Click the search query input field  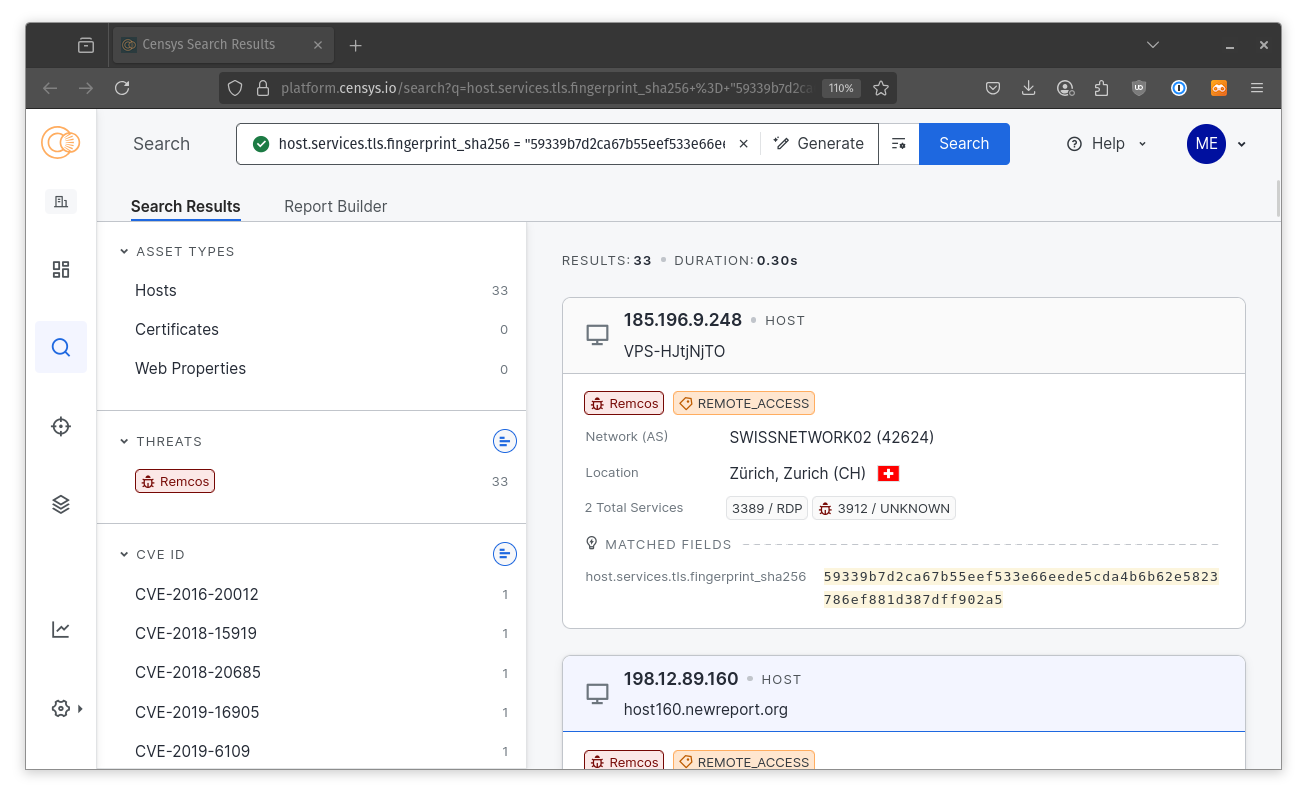coord(502,144)
